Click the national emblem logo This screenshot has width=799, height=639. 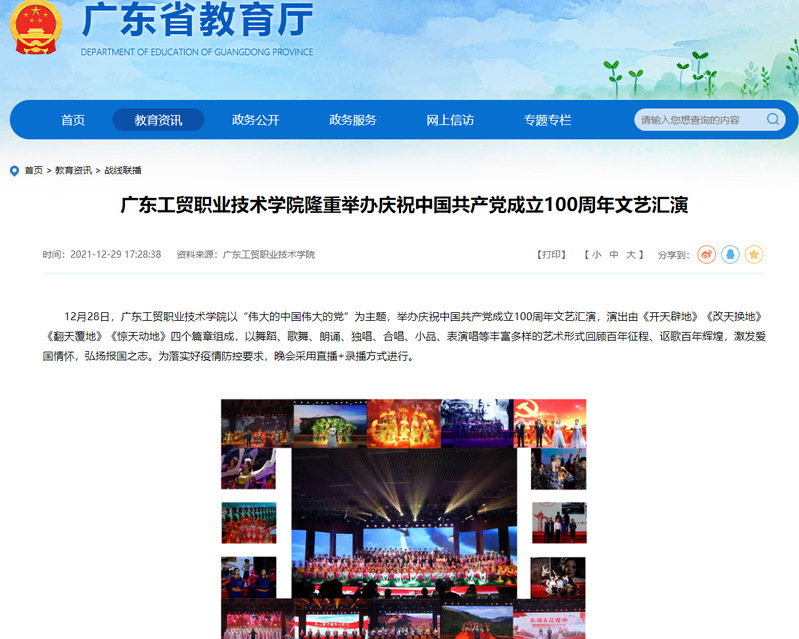(x=35, y=28)
